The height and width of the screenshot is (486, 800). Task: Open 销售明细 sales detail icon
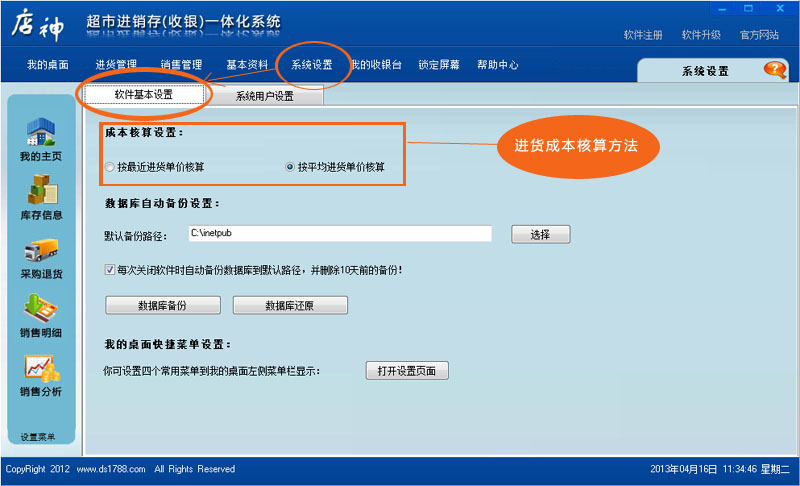[41, 316]
